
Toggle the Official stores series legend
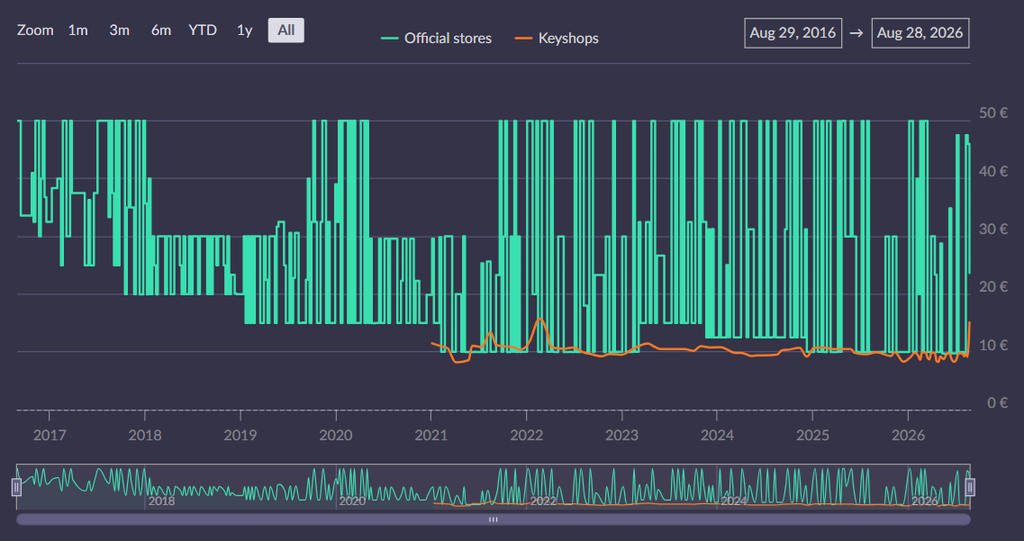tap(436, 38)
